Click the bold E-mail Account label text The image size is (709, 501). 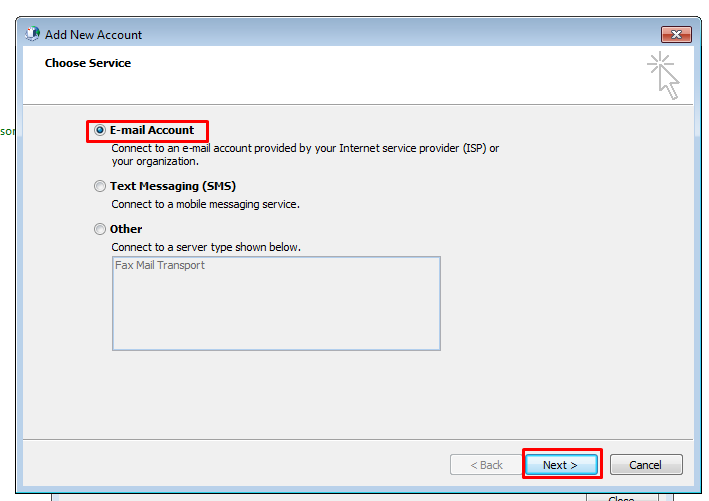point(152,131)
